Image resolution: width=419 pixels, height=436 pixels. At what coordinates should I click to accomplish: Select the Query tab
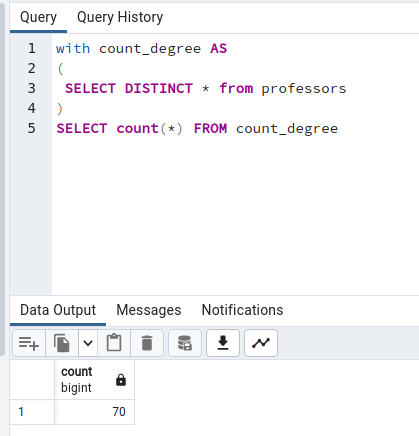point(38,17)
